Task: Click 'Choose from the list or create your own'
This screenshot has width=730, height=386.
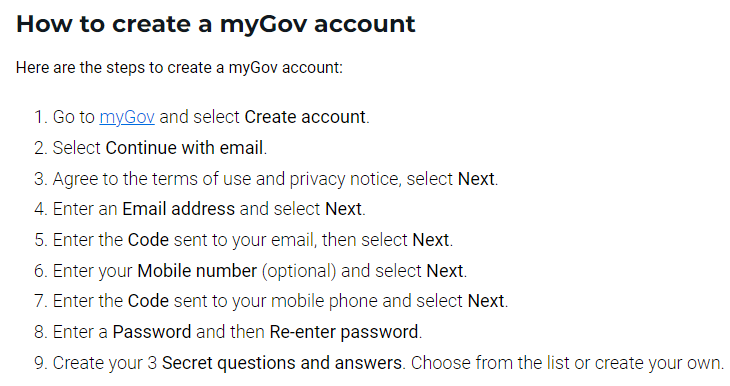Action: pos(567,363)
